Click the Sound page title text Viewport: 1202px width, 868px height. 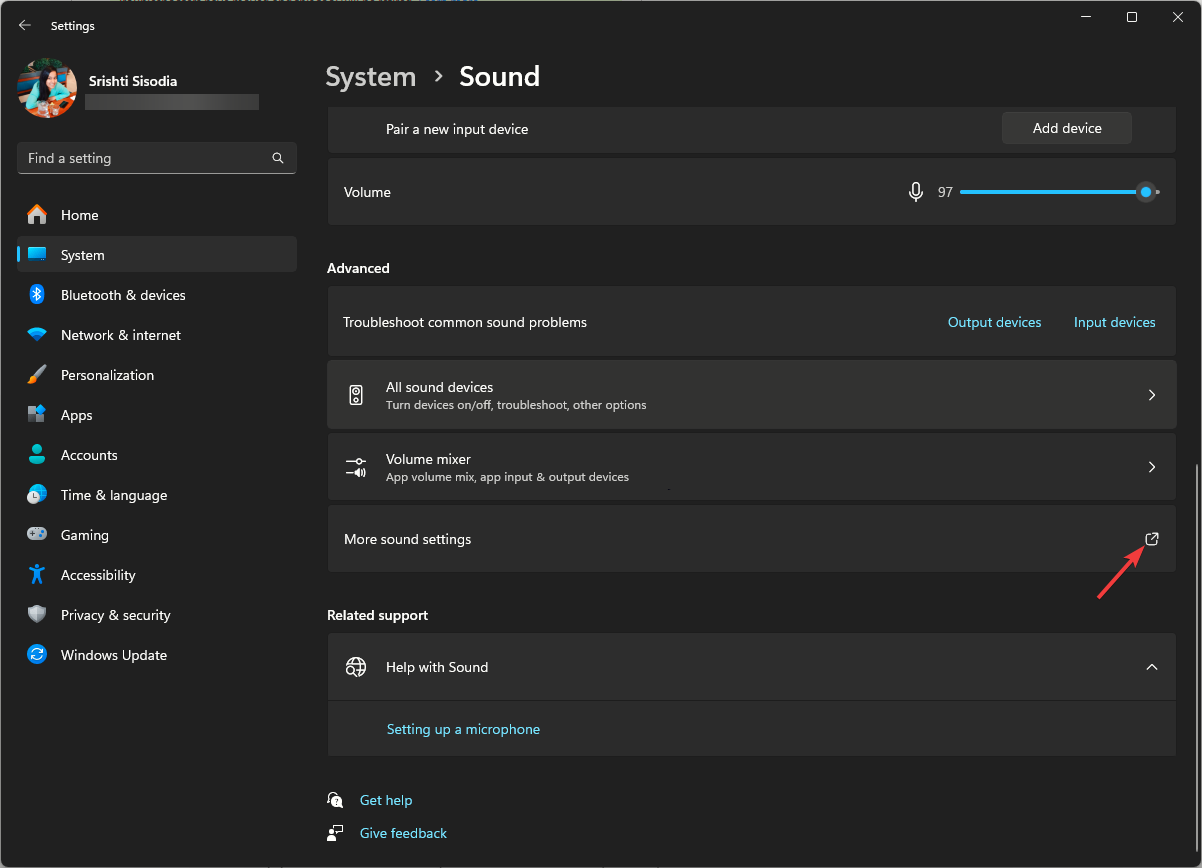pyautogui.click(x=499, y=77)
